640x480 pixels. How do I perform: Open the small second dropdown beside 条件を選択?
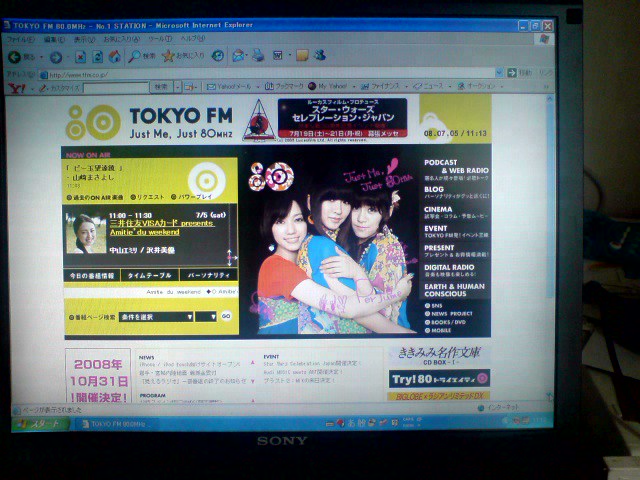tap(206, 317)
